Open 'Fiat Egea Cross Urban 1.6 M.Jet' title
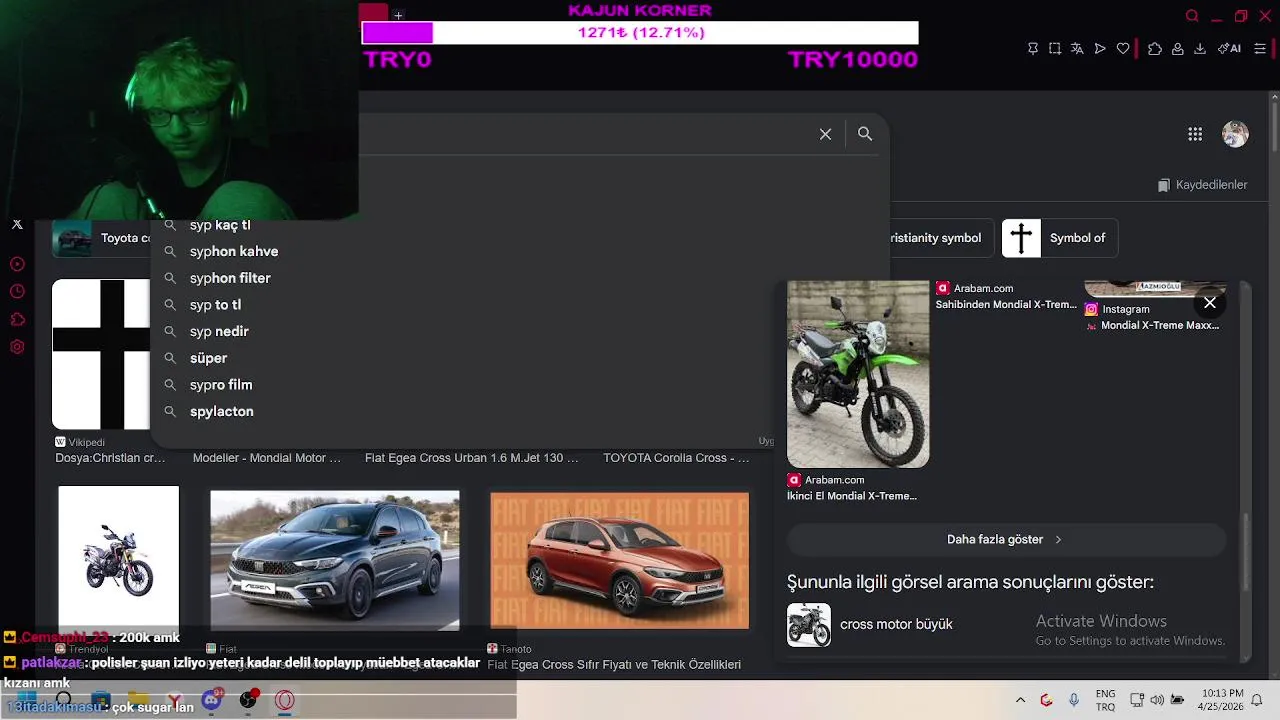This screenshot has width=1280, height=720. click(472, 458)
